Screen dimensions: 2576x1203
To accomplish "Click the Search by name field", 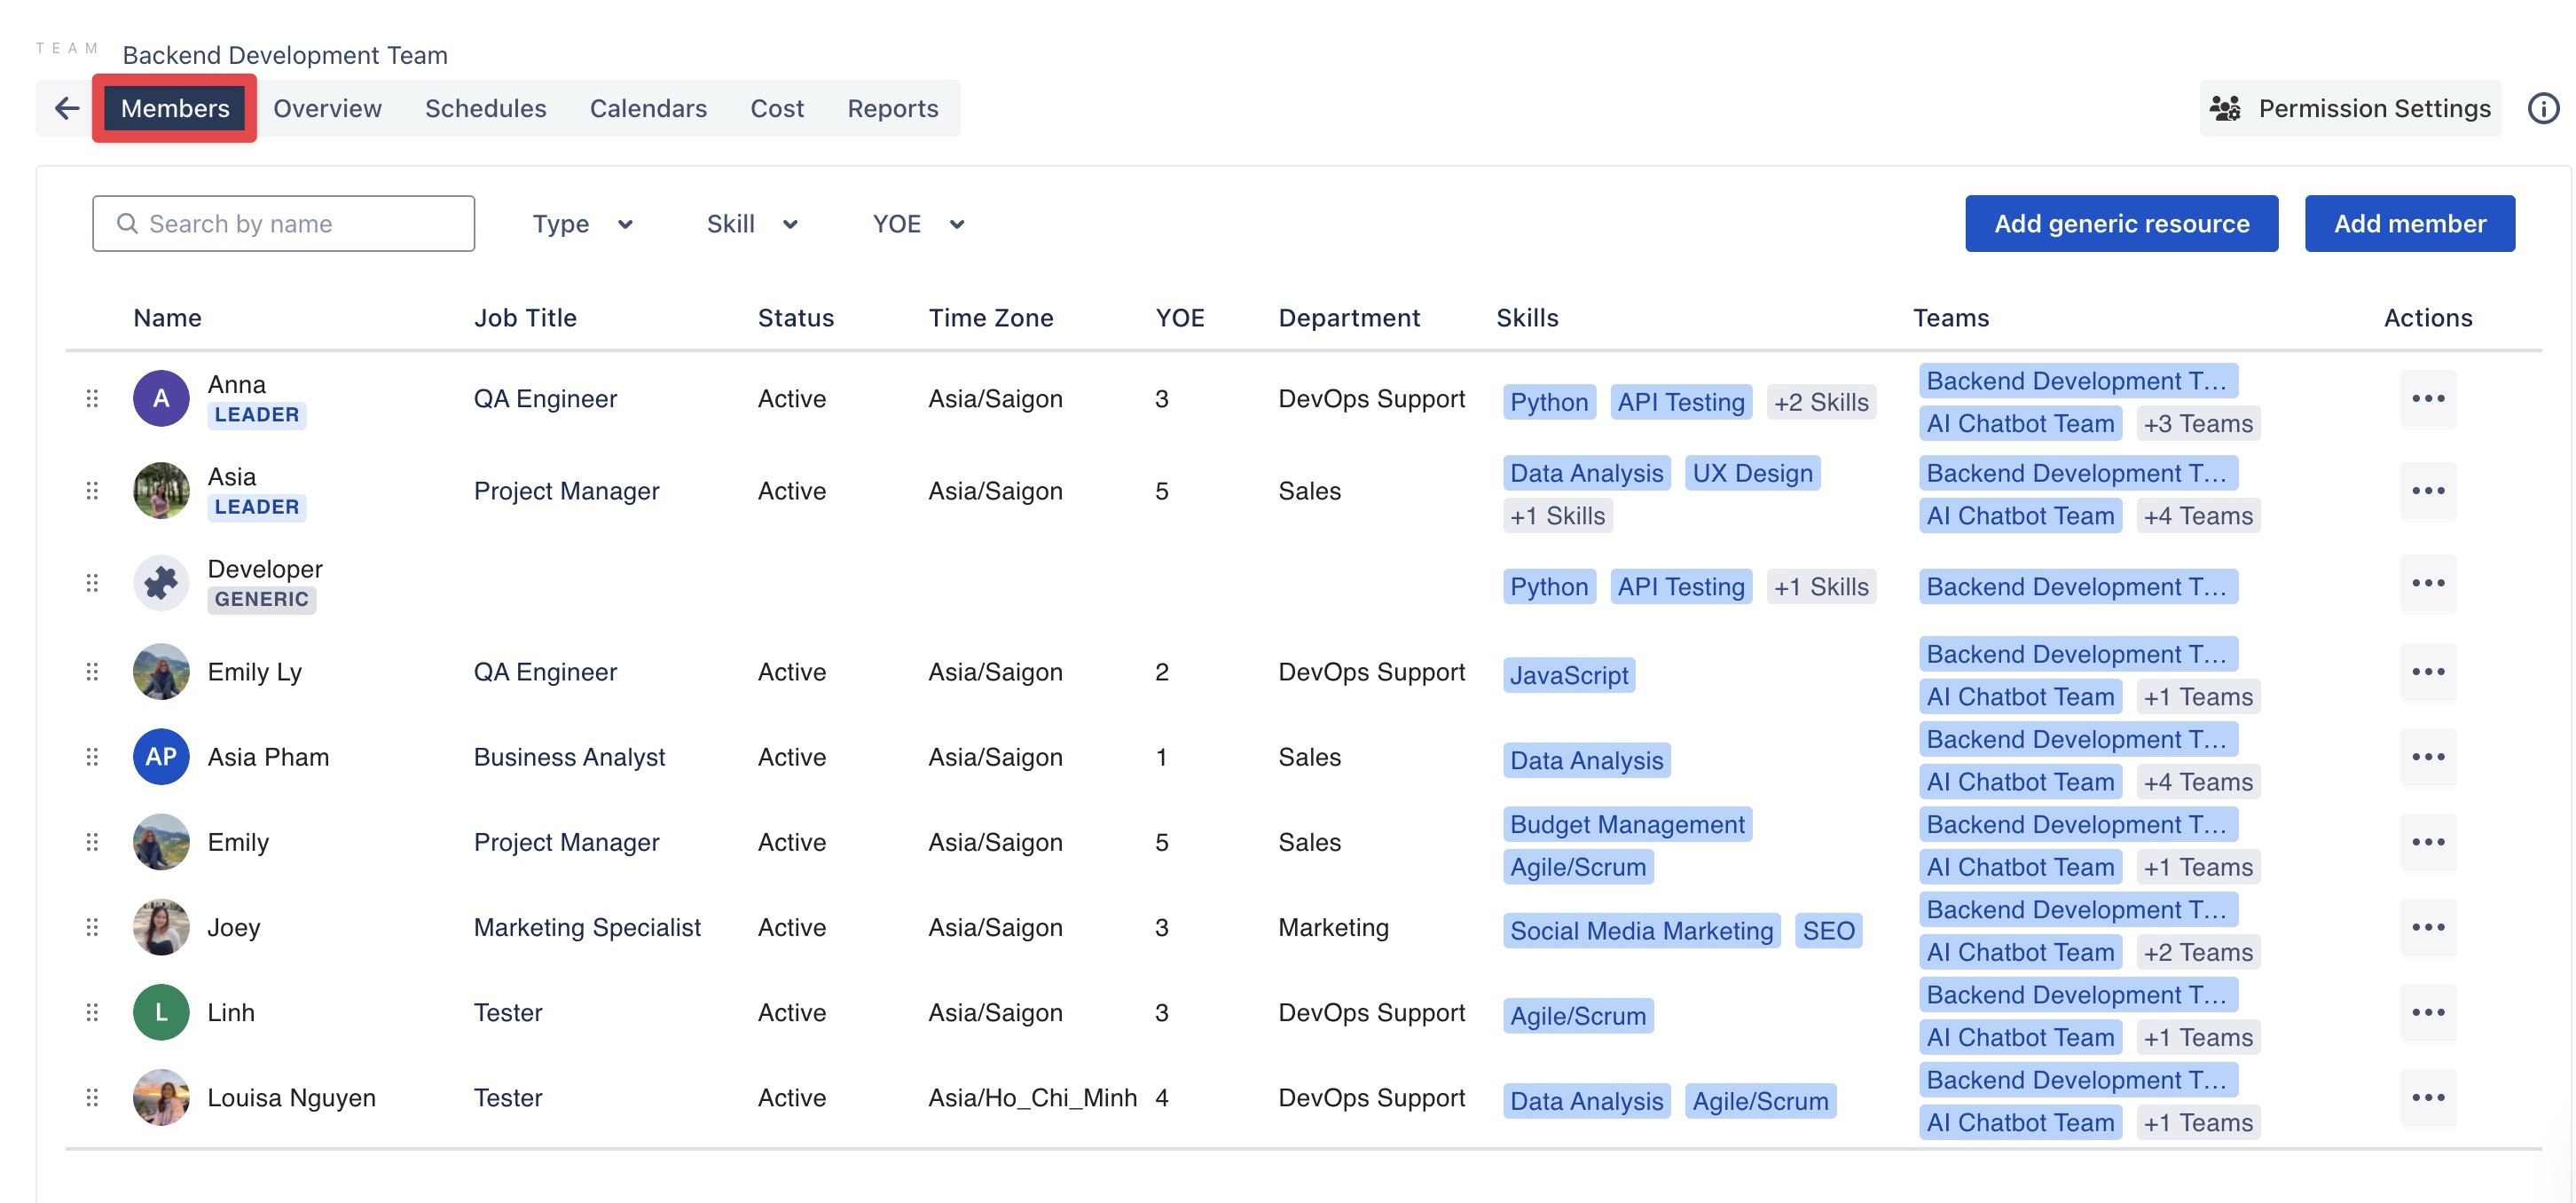I will click(x=284, y=224).
